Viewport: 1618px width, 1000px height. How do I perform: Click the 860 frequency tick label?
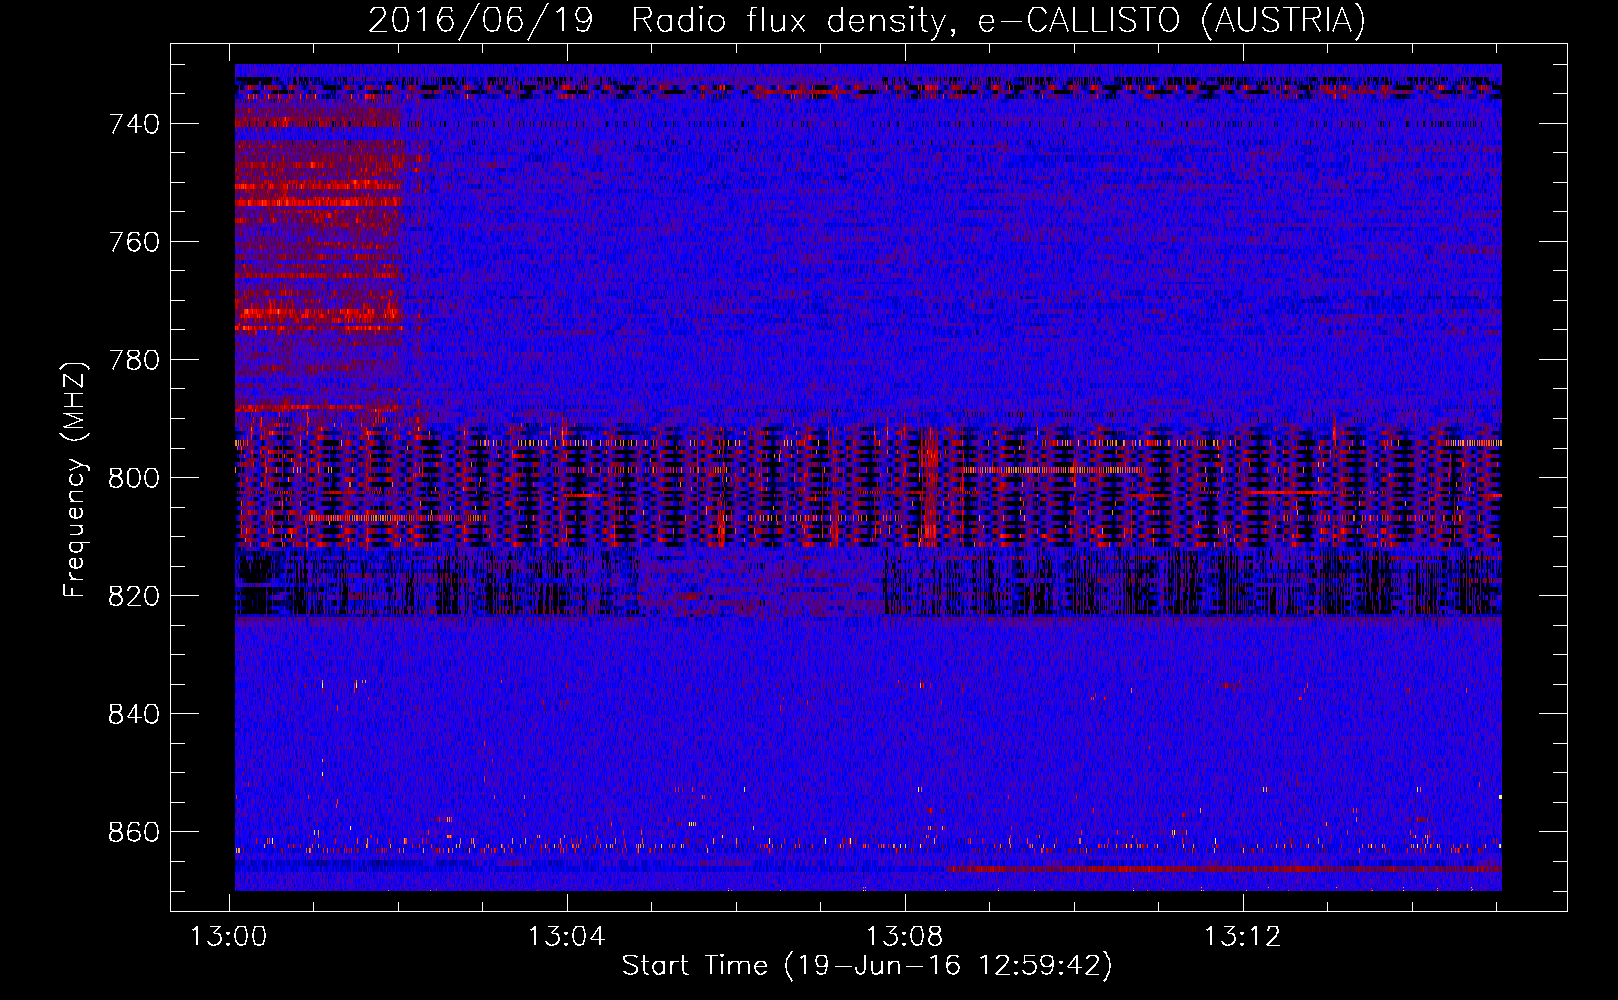[x=134, y=832]
